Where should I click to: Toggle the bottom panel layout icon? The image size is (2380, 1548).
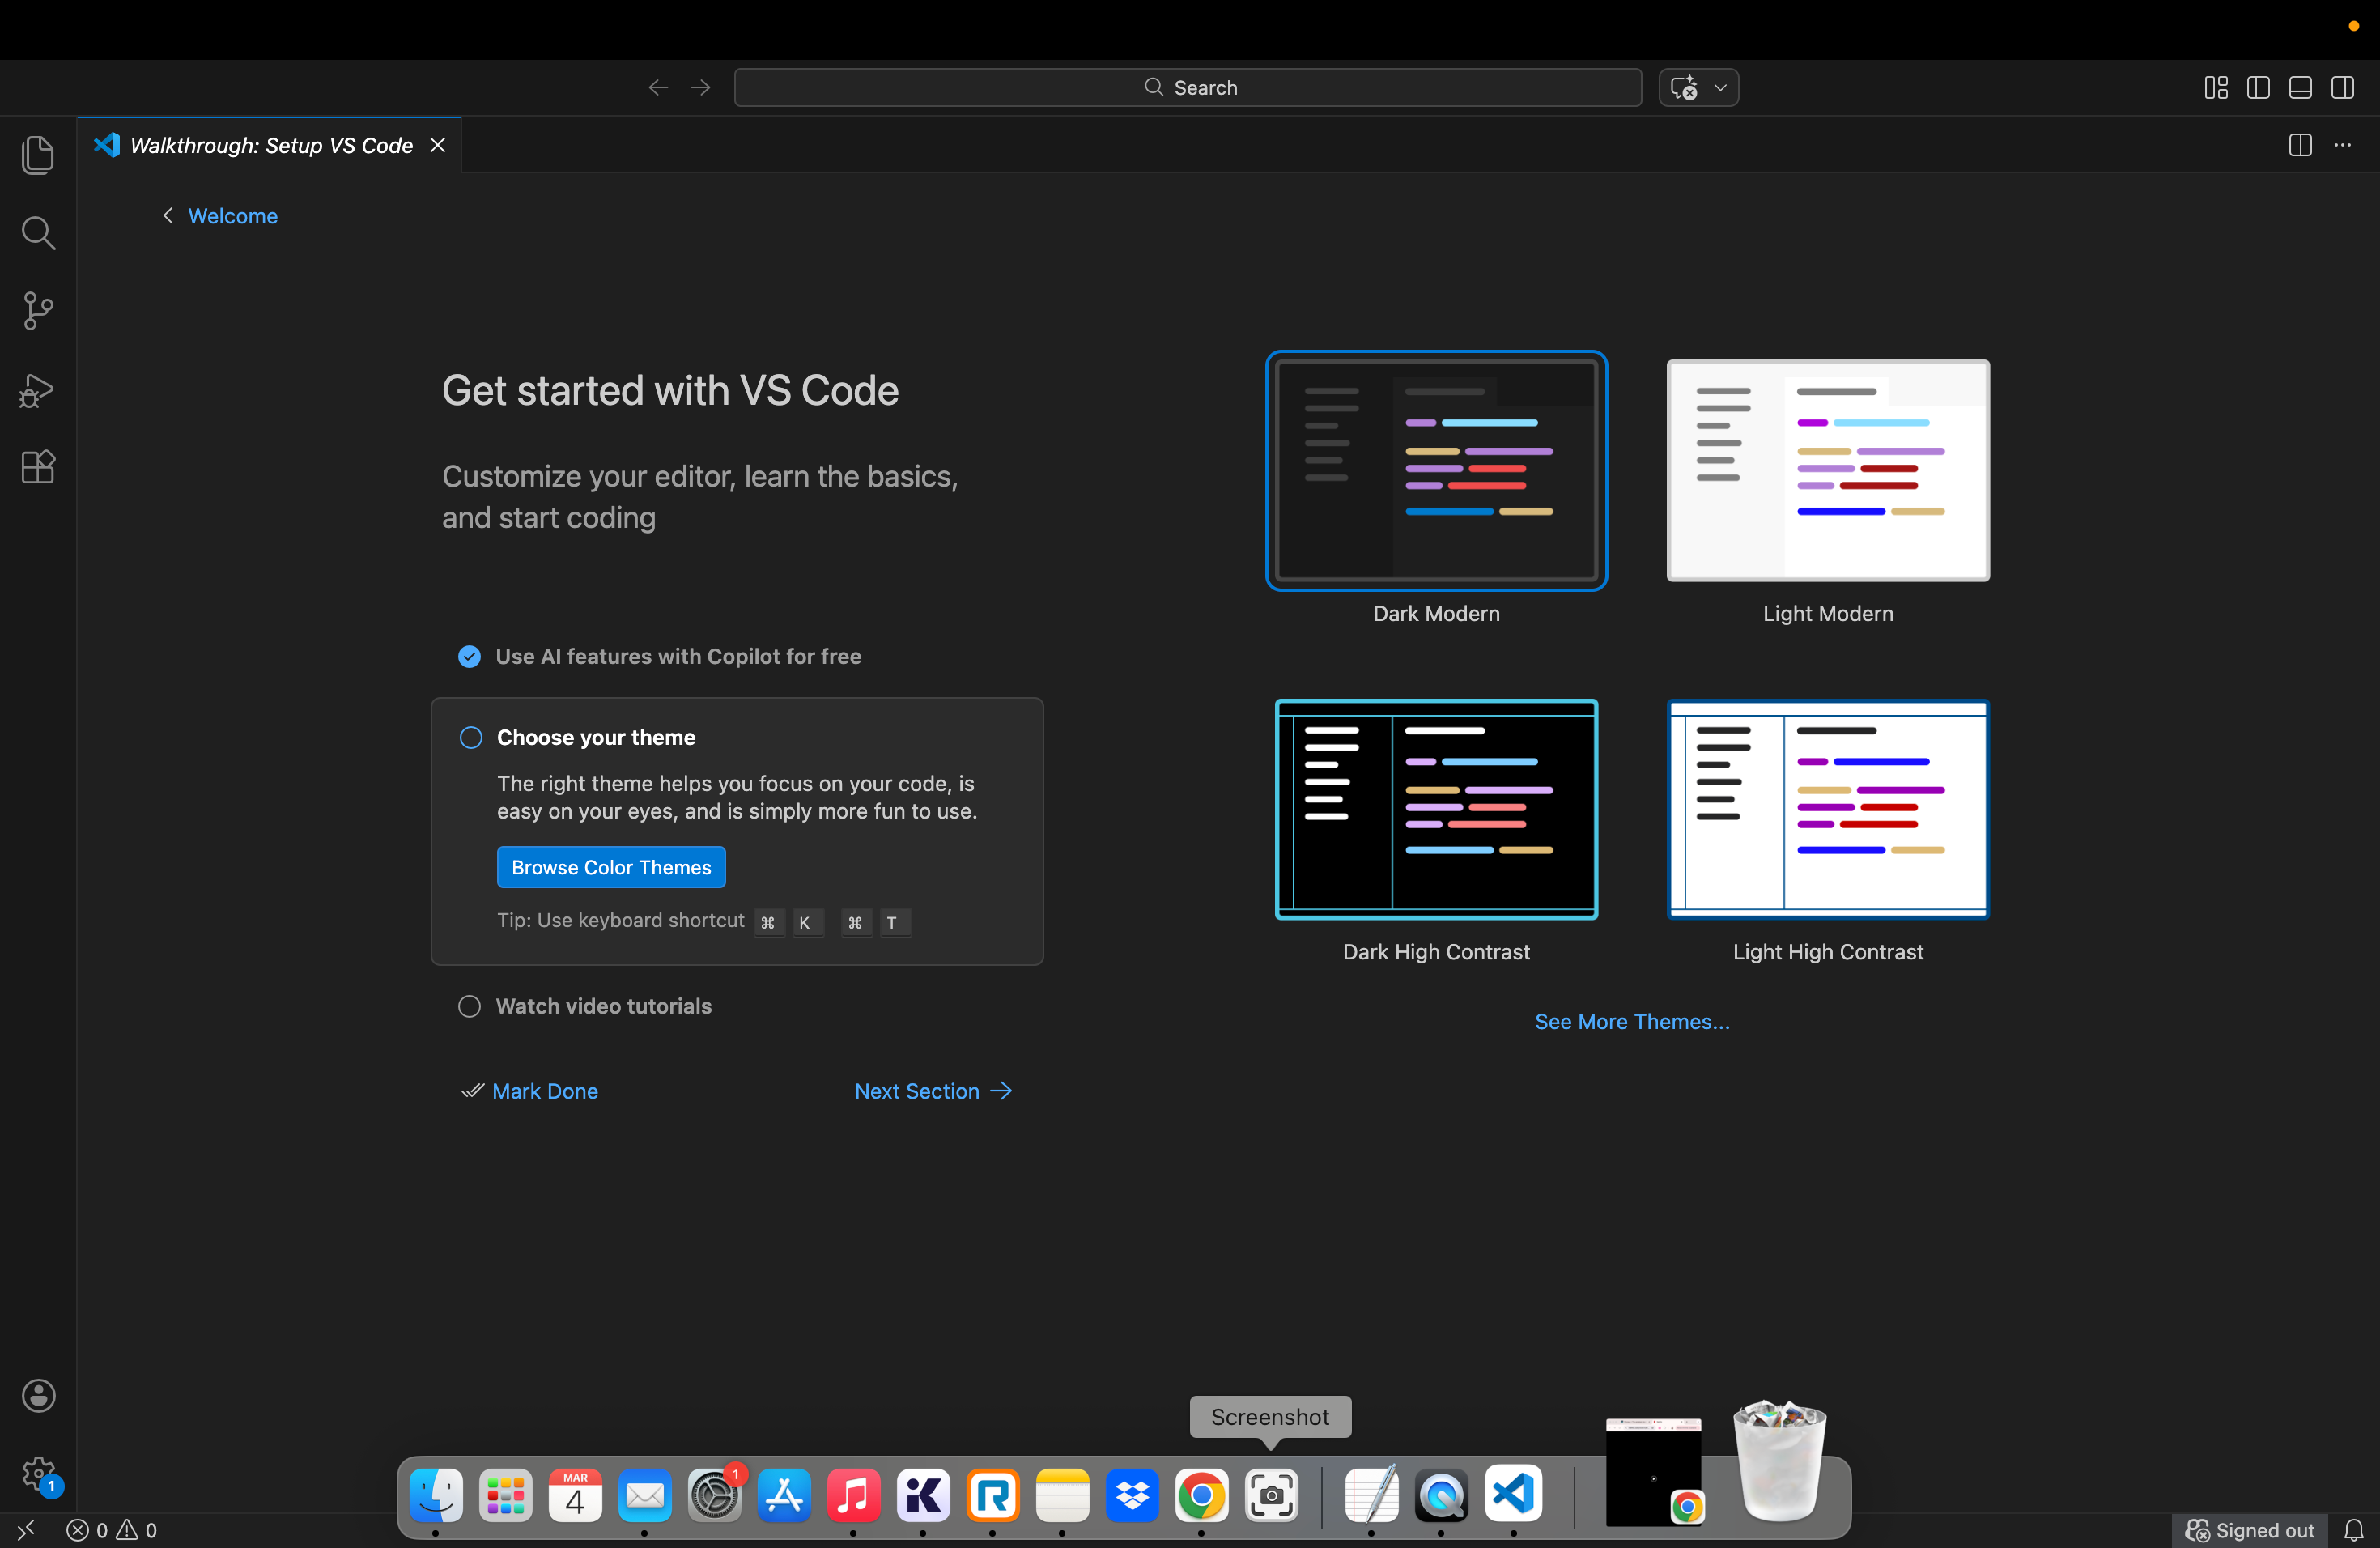2299,88
